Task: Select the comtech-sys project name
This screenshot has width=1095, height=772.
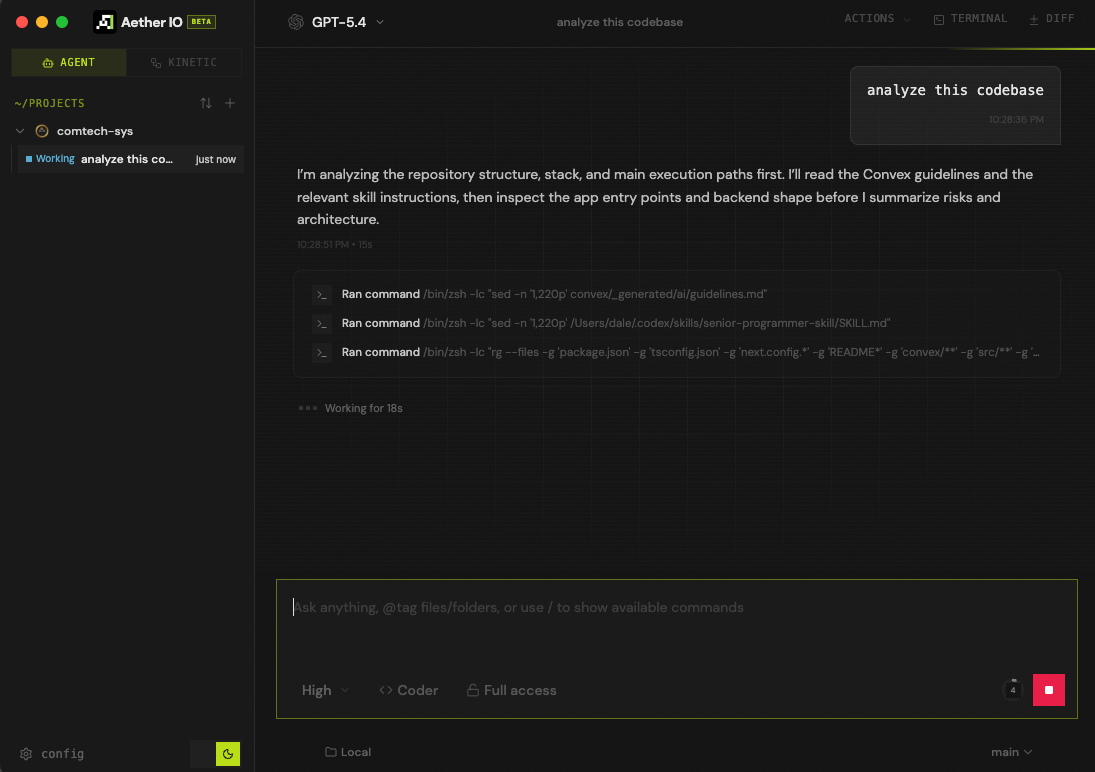Action: point(95,131)
